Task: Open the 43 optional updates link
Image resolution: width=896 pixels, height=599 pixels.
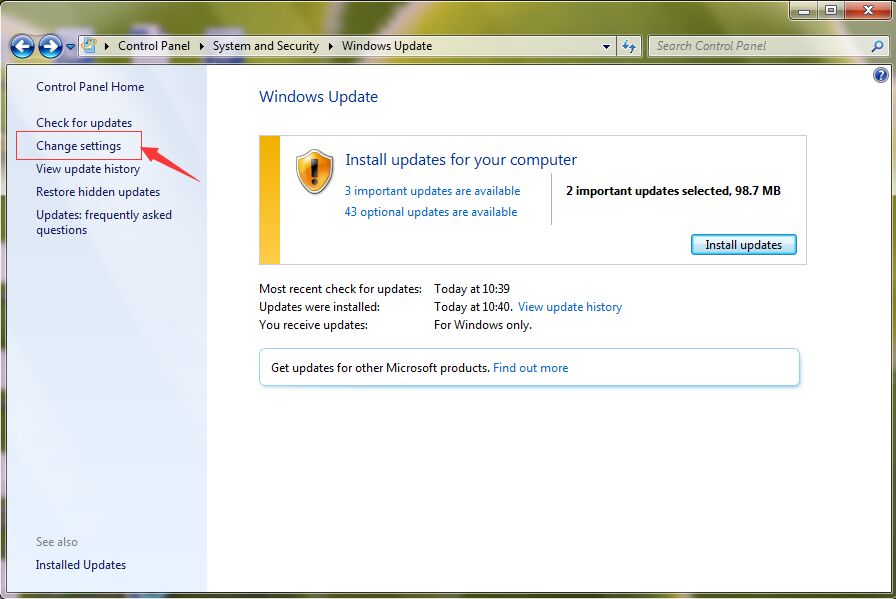Action: click(431, 212)
